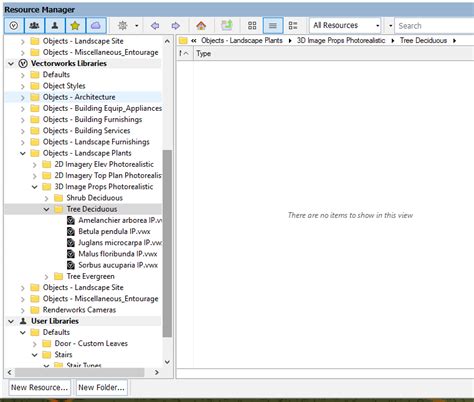
Task: Toggle User Libraries filter button
Action: tap(55, 26)
